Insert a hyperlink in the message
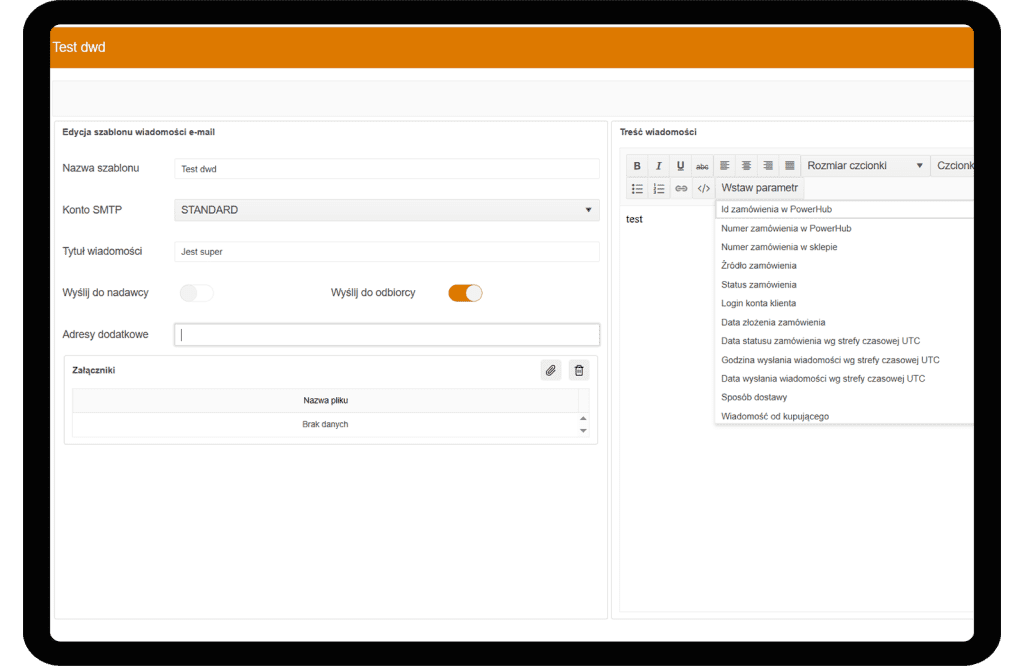 point(681,188)
